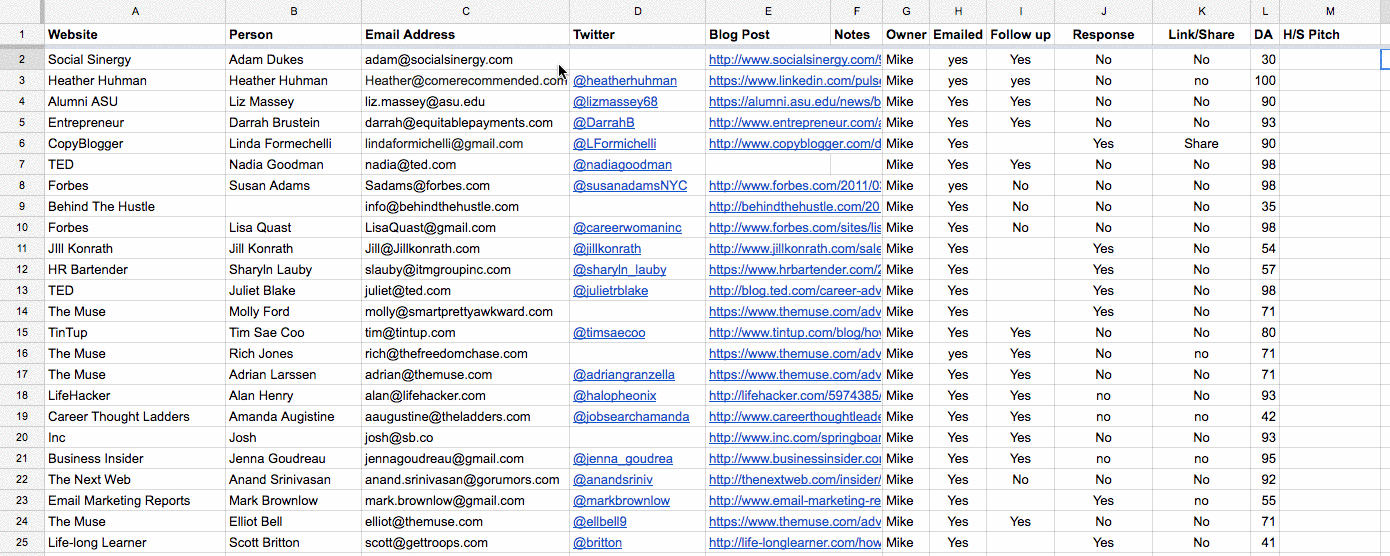Open the copyblogger.com blog post link
The height and width of the screenshot is (556, 1390).
[x=794, y=144]
